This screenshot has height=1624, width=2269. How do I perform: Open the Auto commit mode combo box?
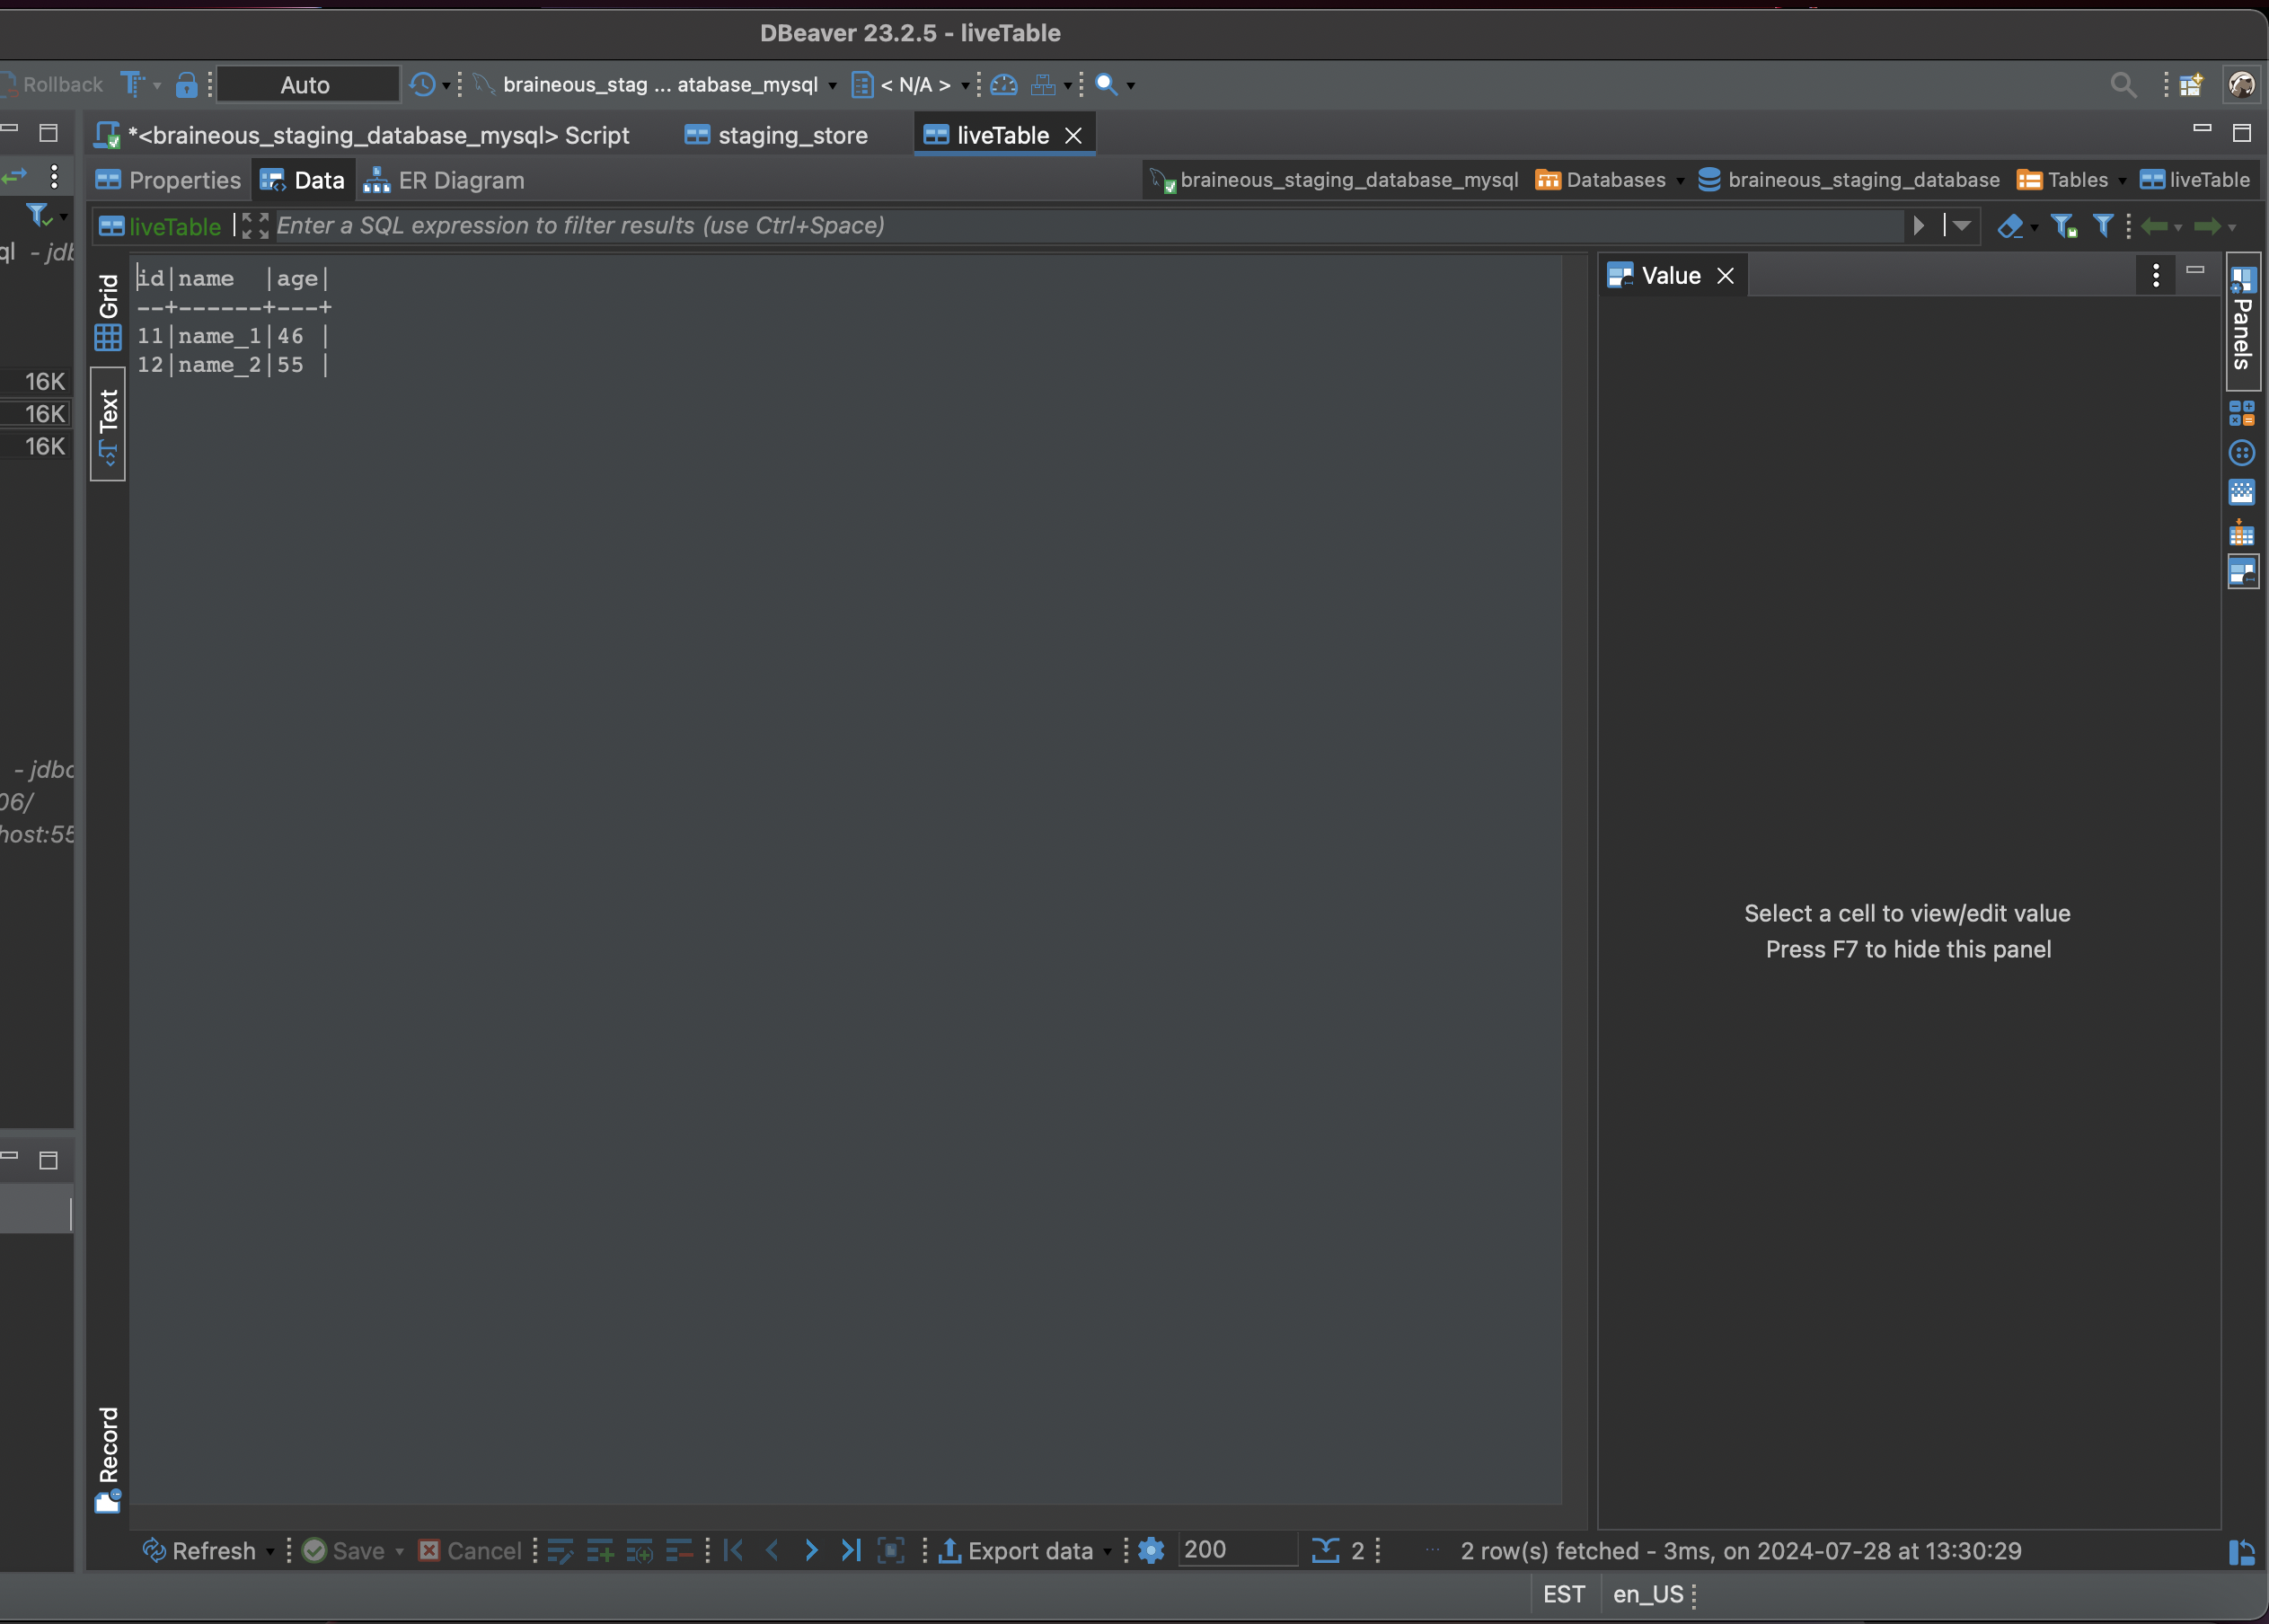[x=307, y=85]
